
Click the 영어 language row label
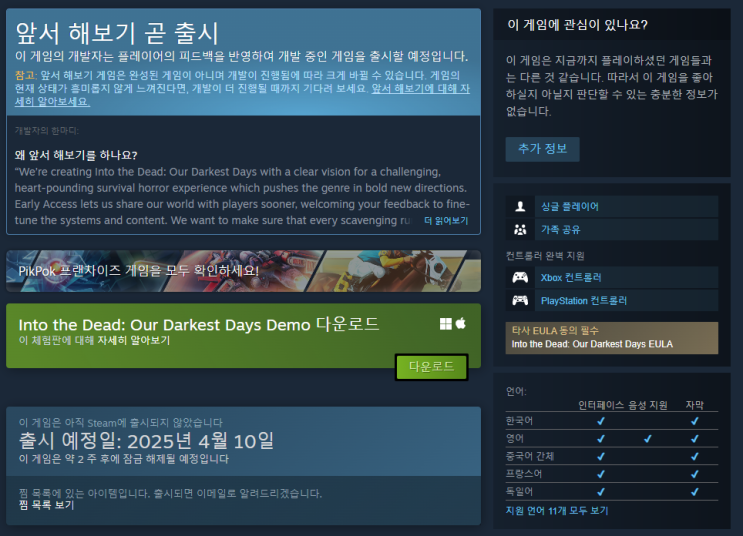pos(515,438)
